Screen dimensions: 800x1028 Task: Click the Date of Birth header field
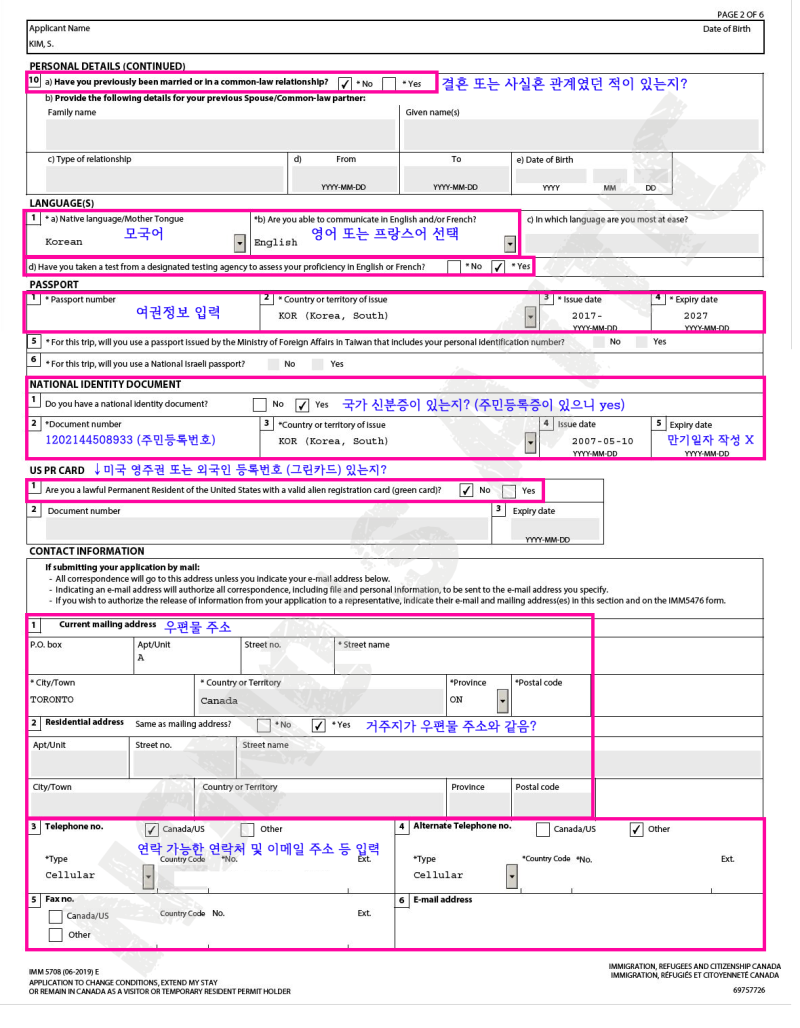tap(727, 29)
